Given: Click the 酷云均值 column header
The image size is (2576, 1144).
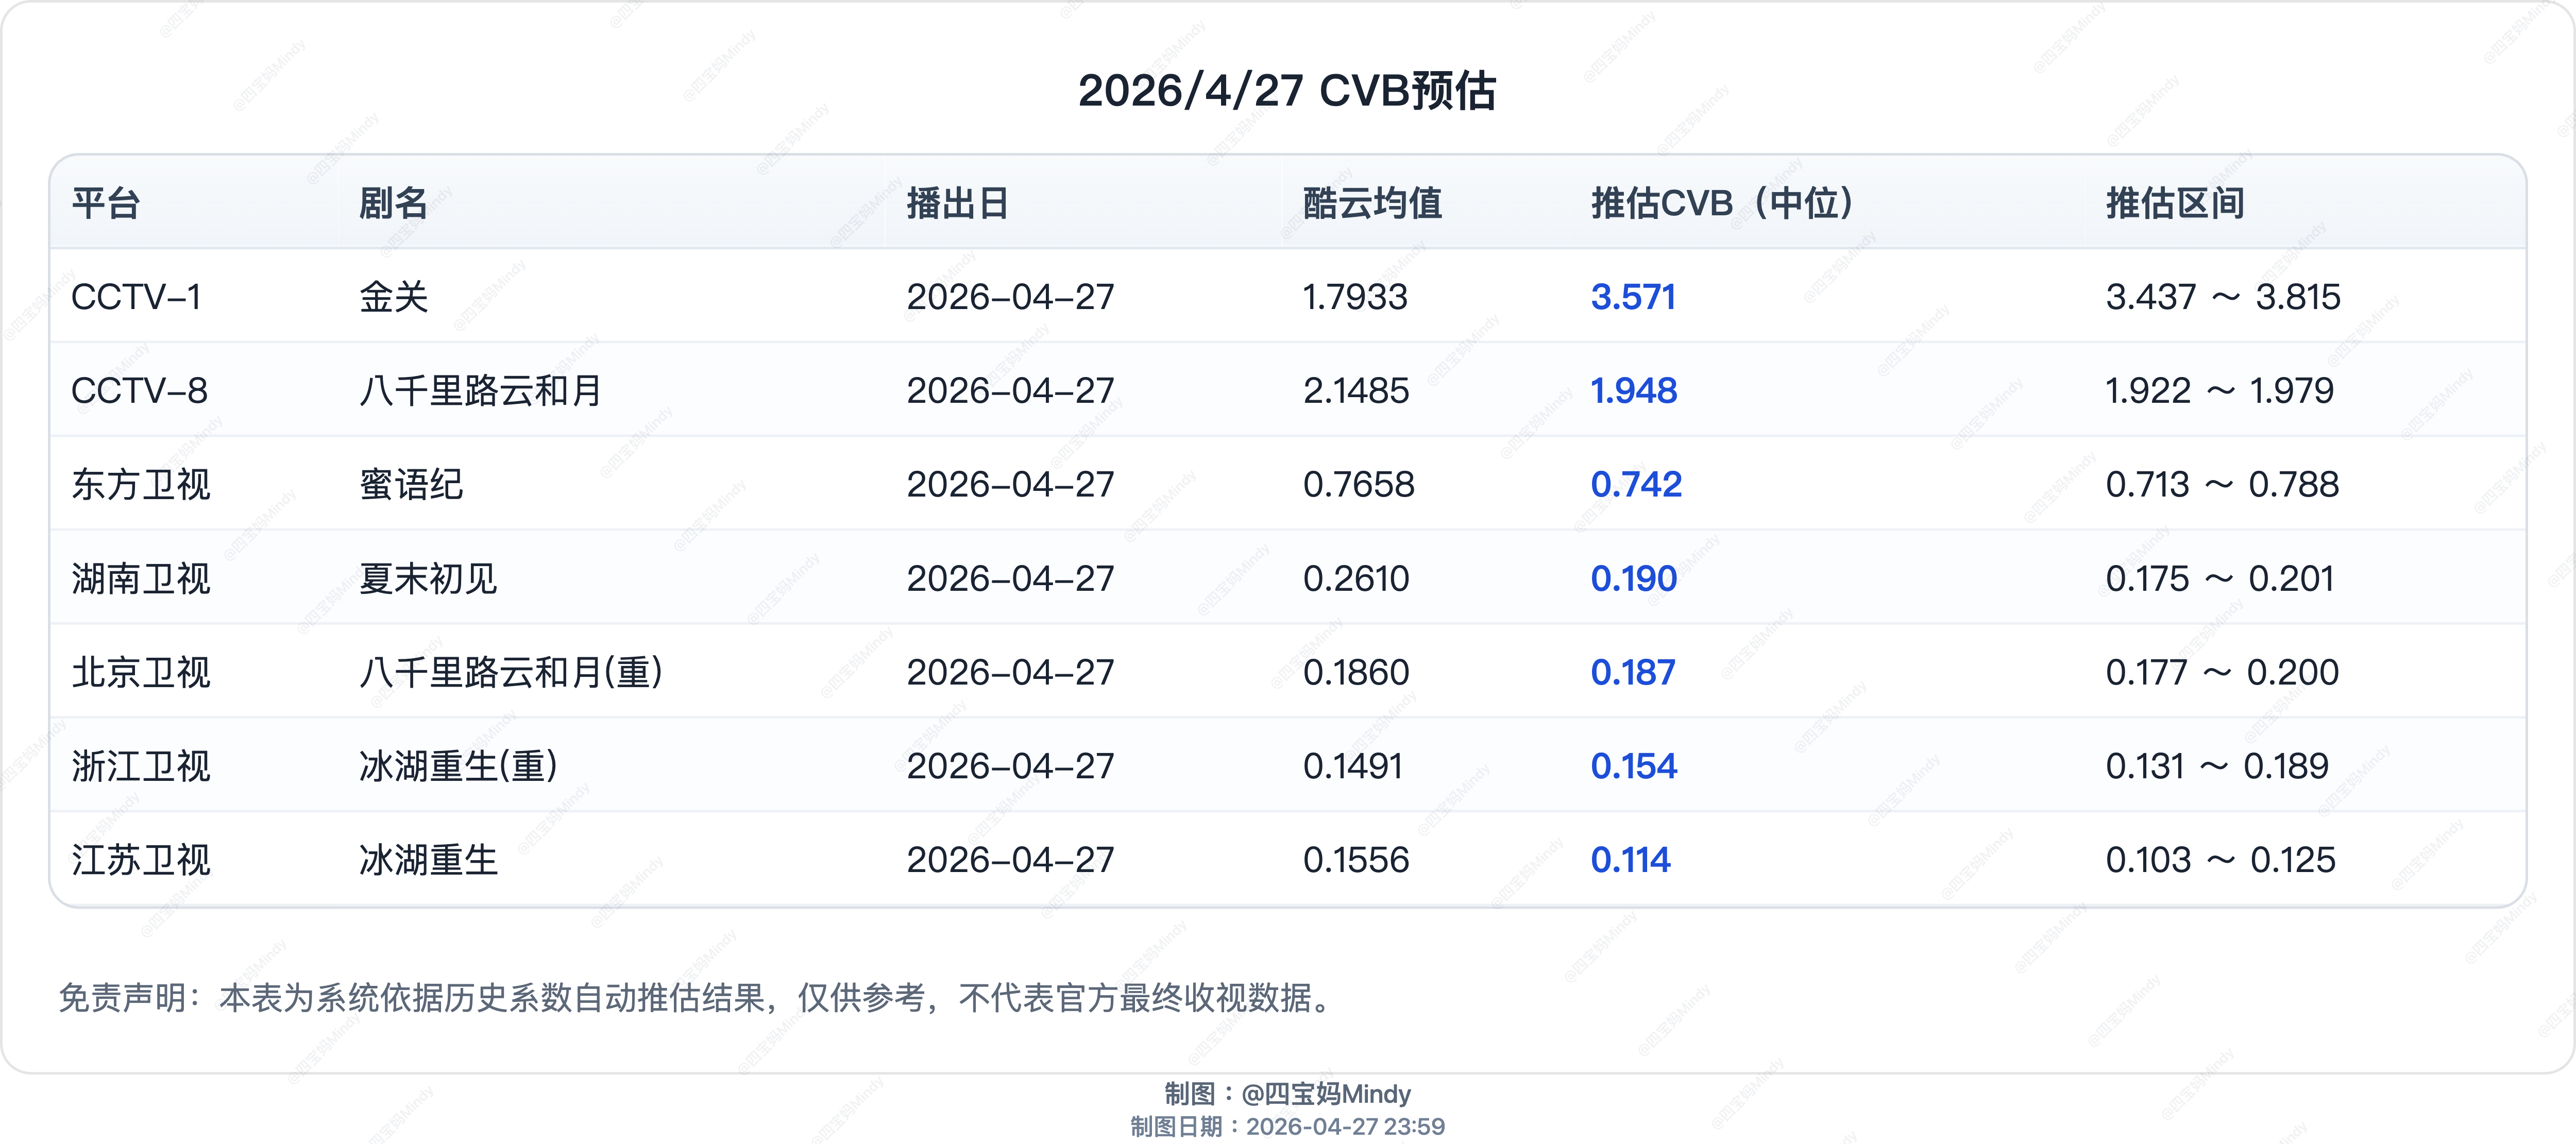Looking at the screenshot, I should pos(1372,203).
